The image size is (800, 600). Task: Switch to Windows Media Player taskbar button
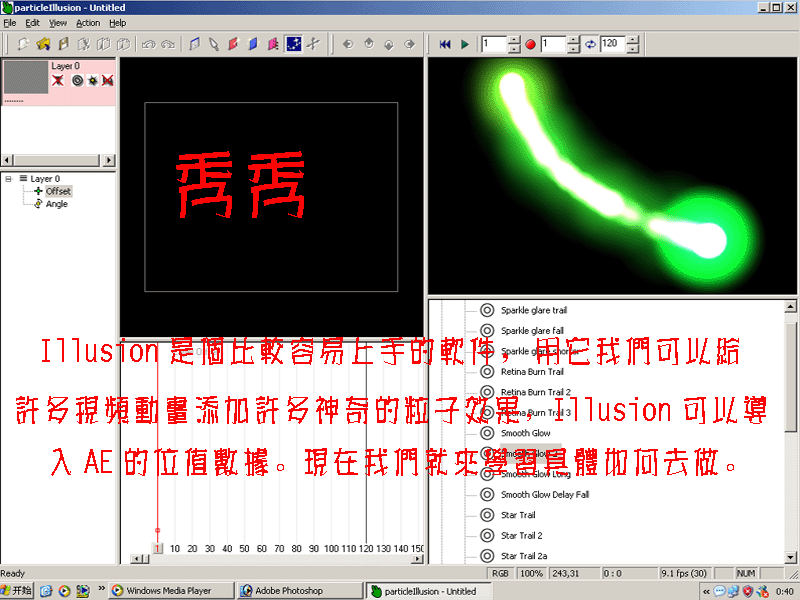tap(171, 591)
